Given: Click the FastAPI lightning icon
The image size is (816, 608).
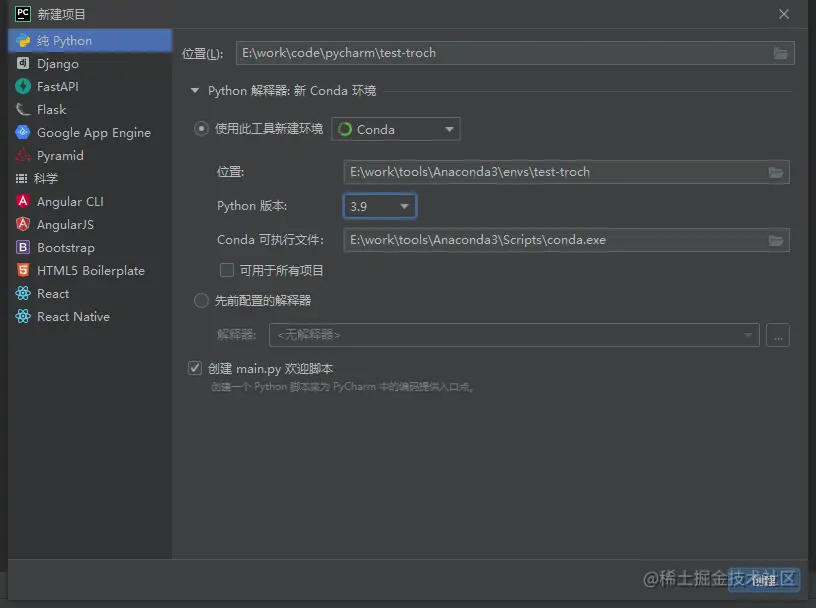Looking at the screenshot, I should [x=23, y=86].
